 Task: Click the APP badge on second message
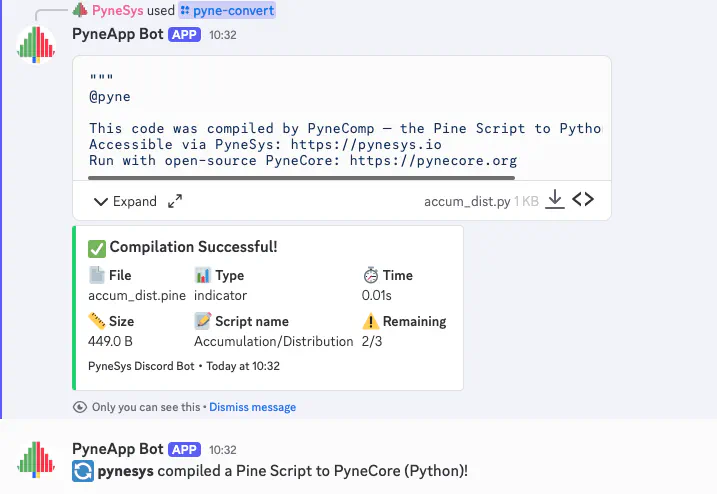tap(184, 449)
